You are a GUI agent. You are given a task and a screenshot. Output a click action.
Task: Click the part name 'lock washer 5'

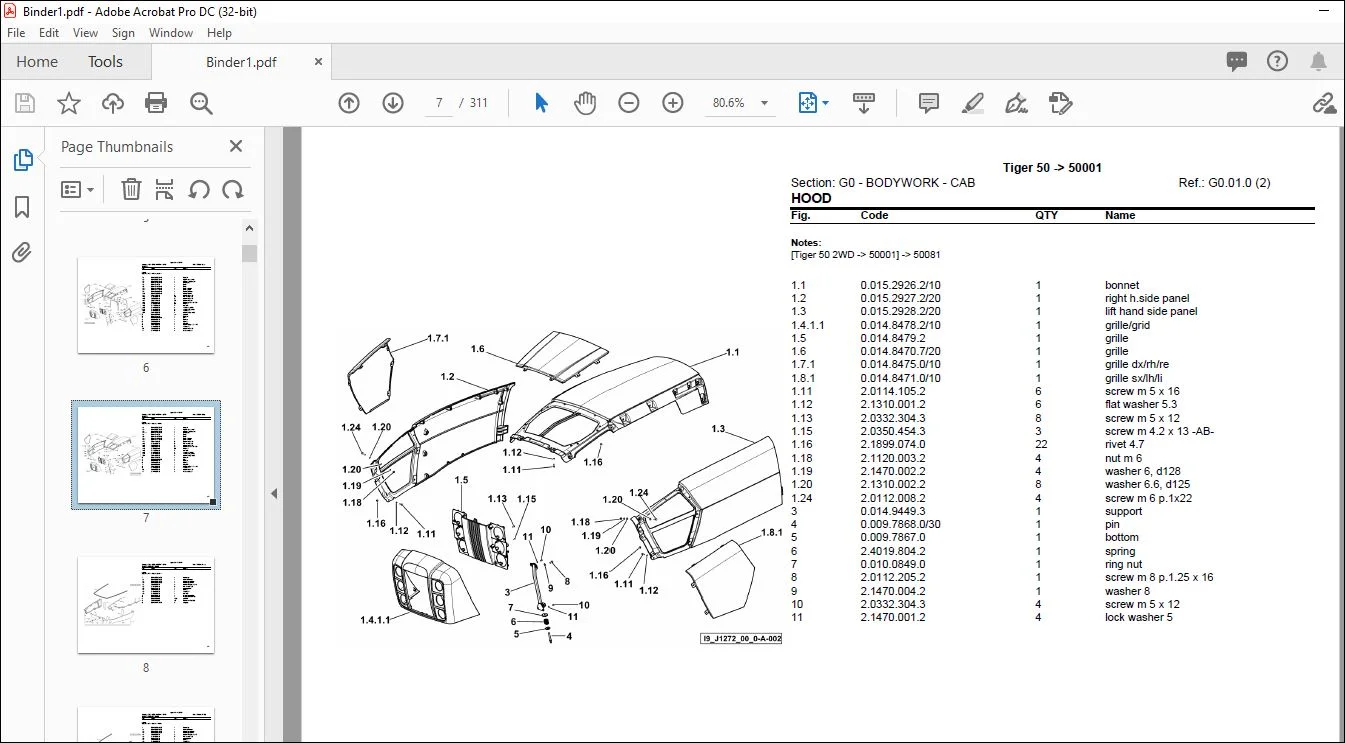(1139, 617)
